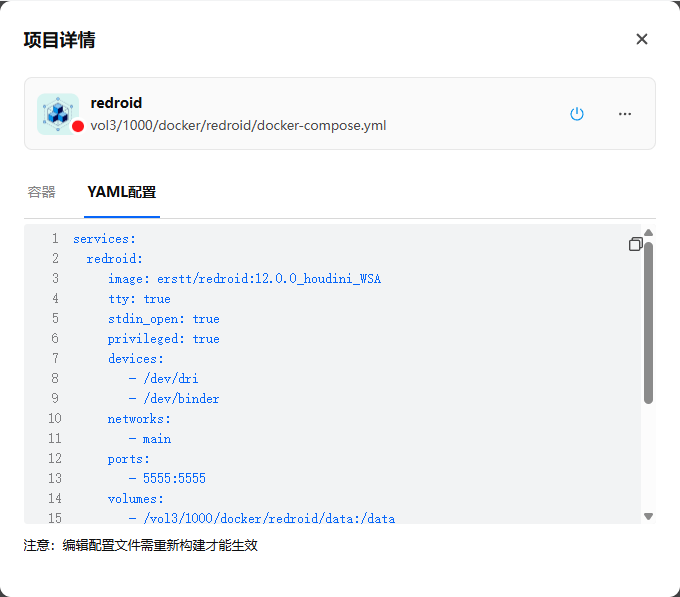
Task: Click the scrollbar down arrow in YAML editor
Action: point(648,516)
